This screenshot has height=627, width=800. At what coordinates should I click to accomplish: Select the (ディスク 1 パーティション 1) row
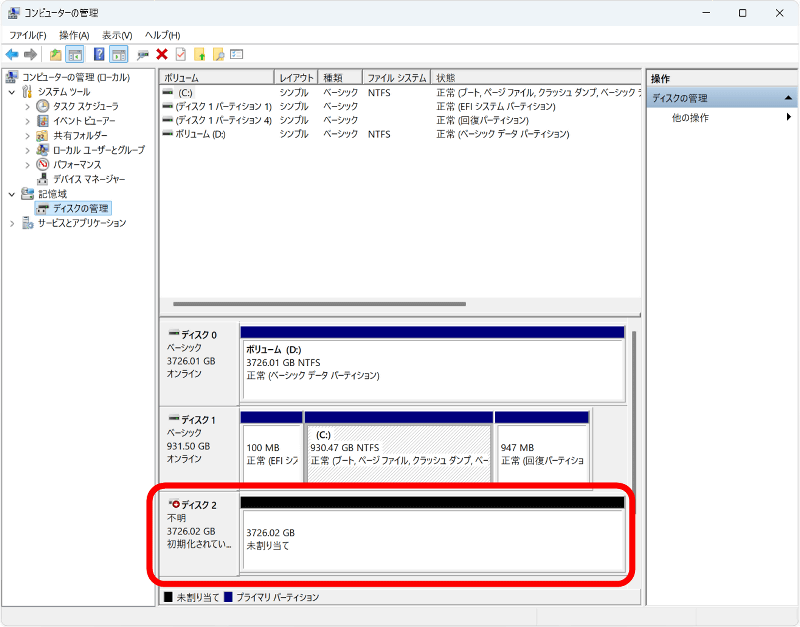click(400, 106)
